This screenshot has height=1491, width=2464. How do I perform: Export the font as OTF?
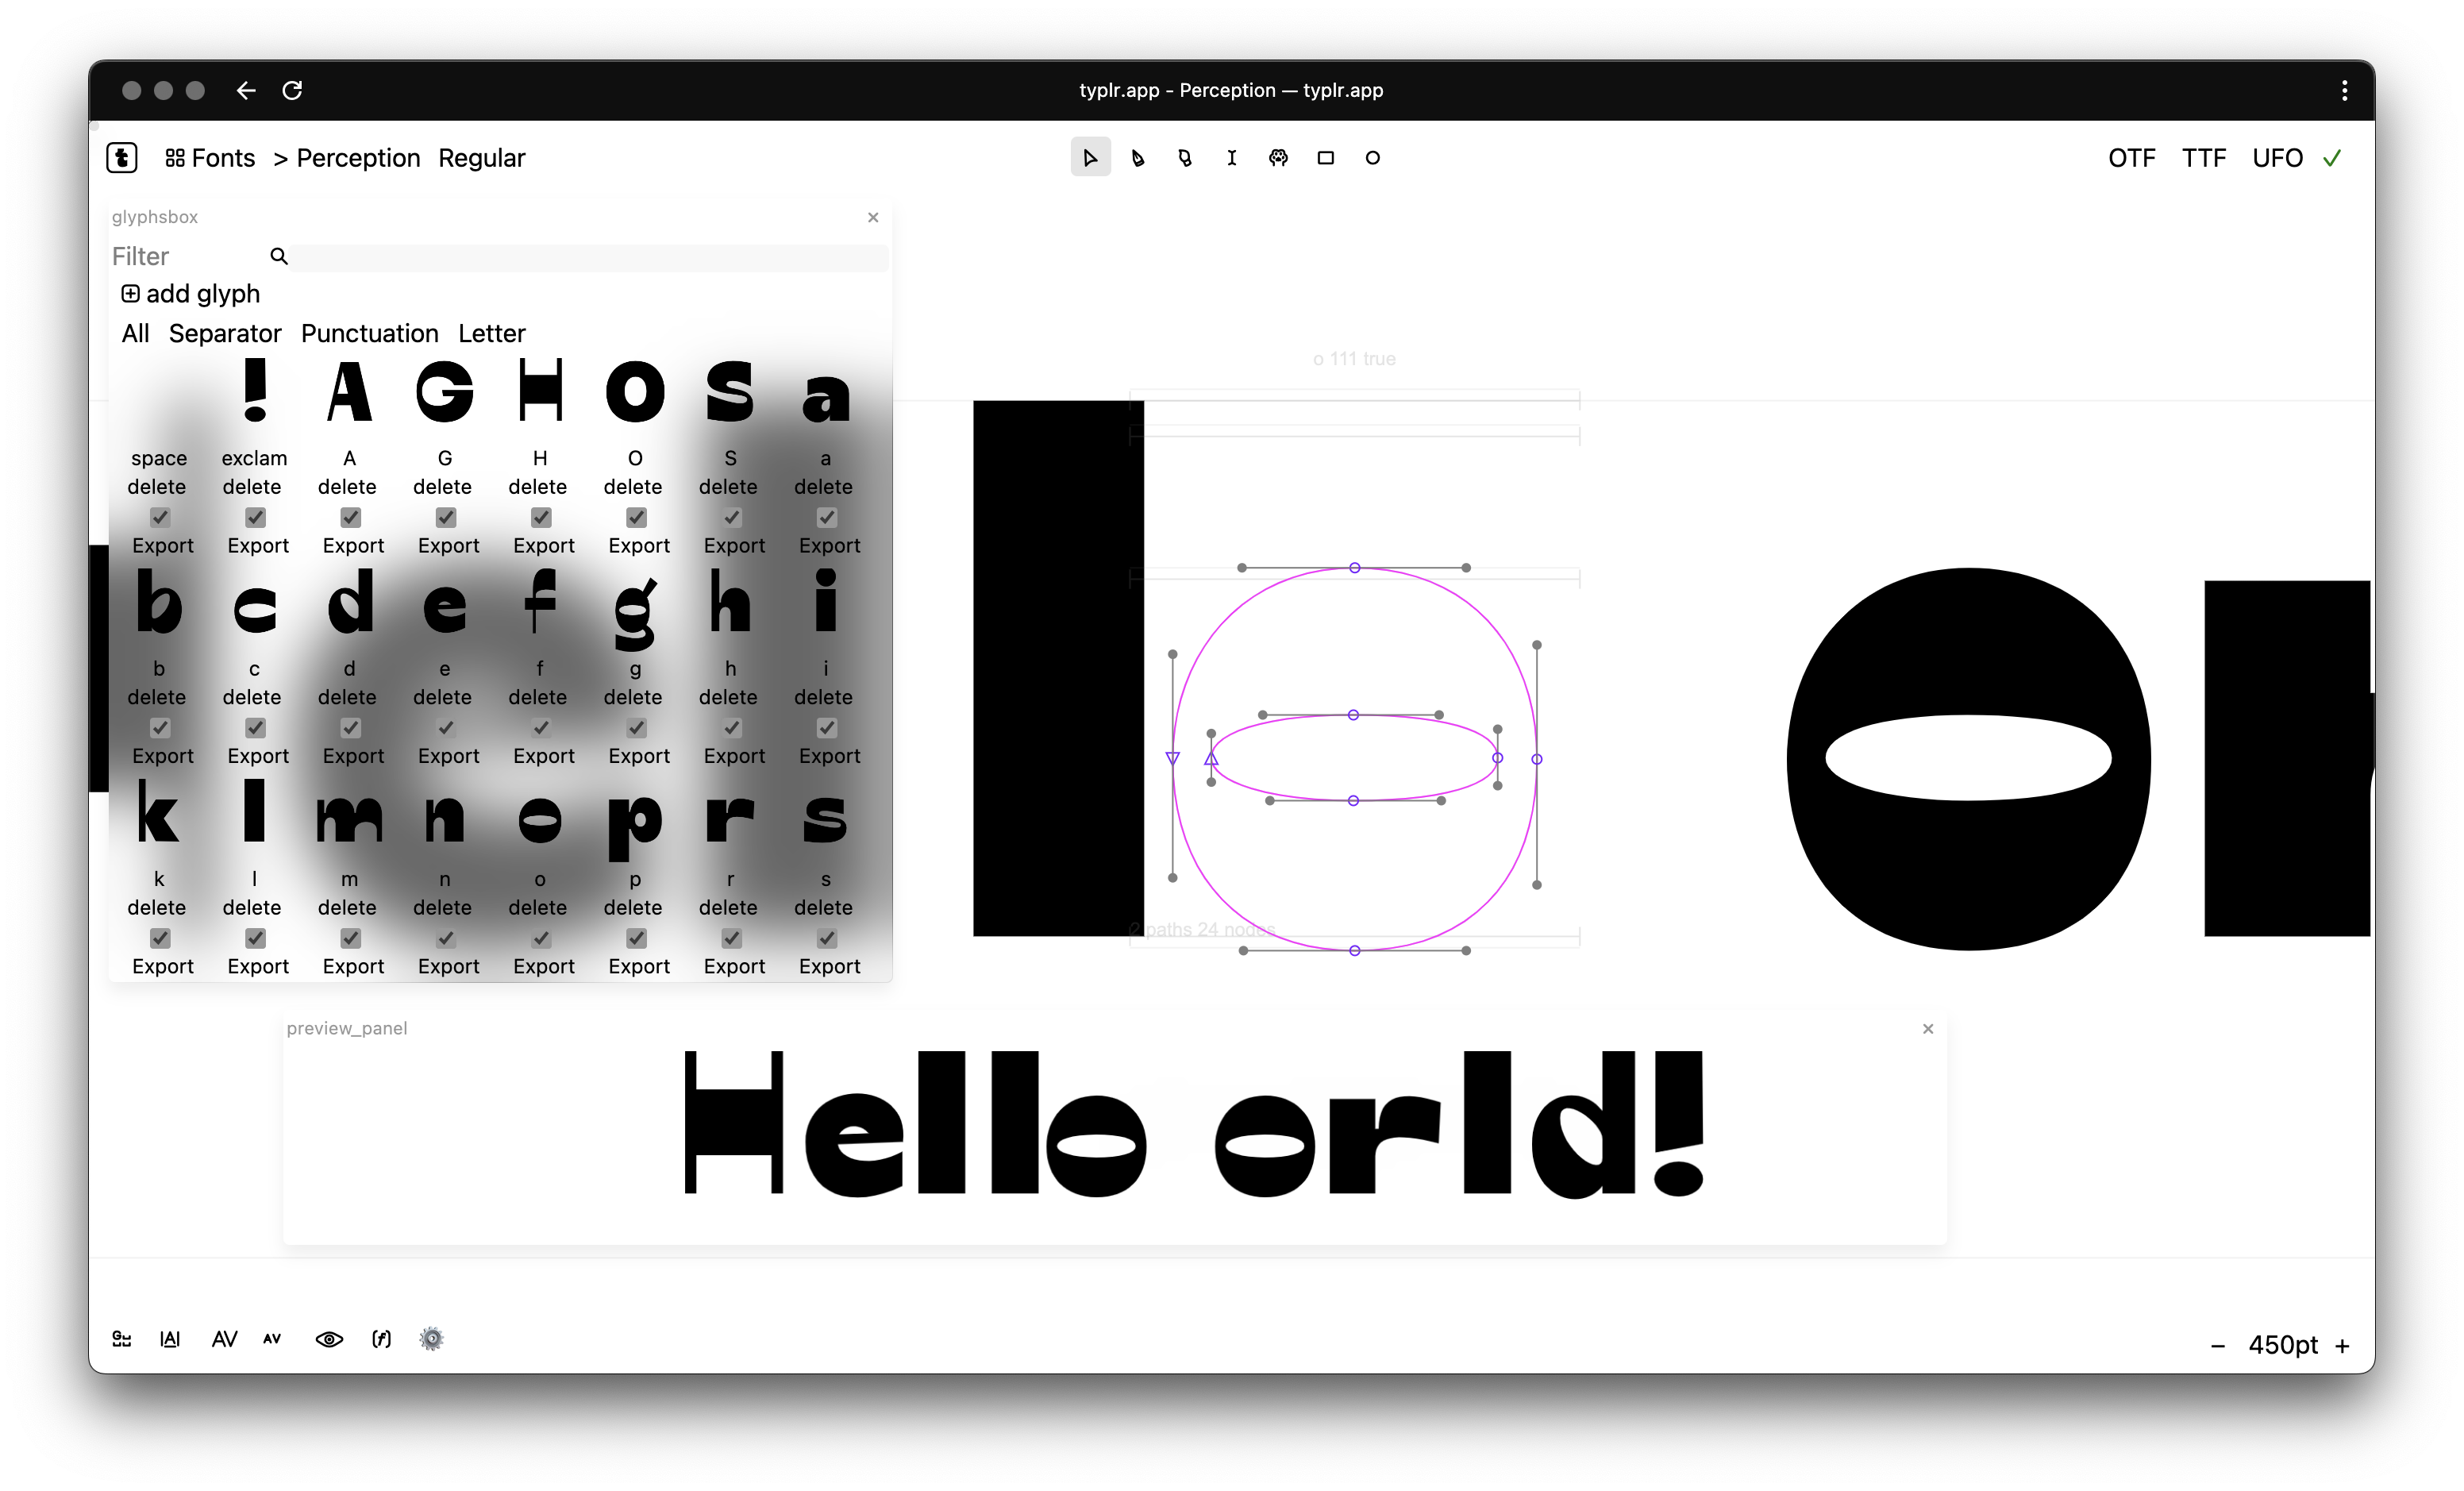pos(2131,158)
